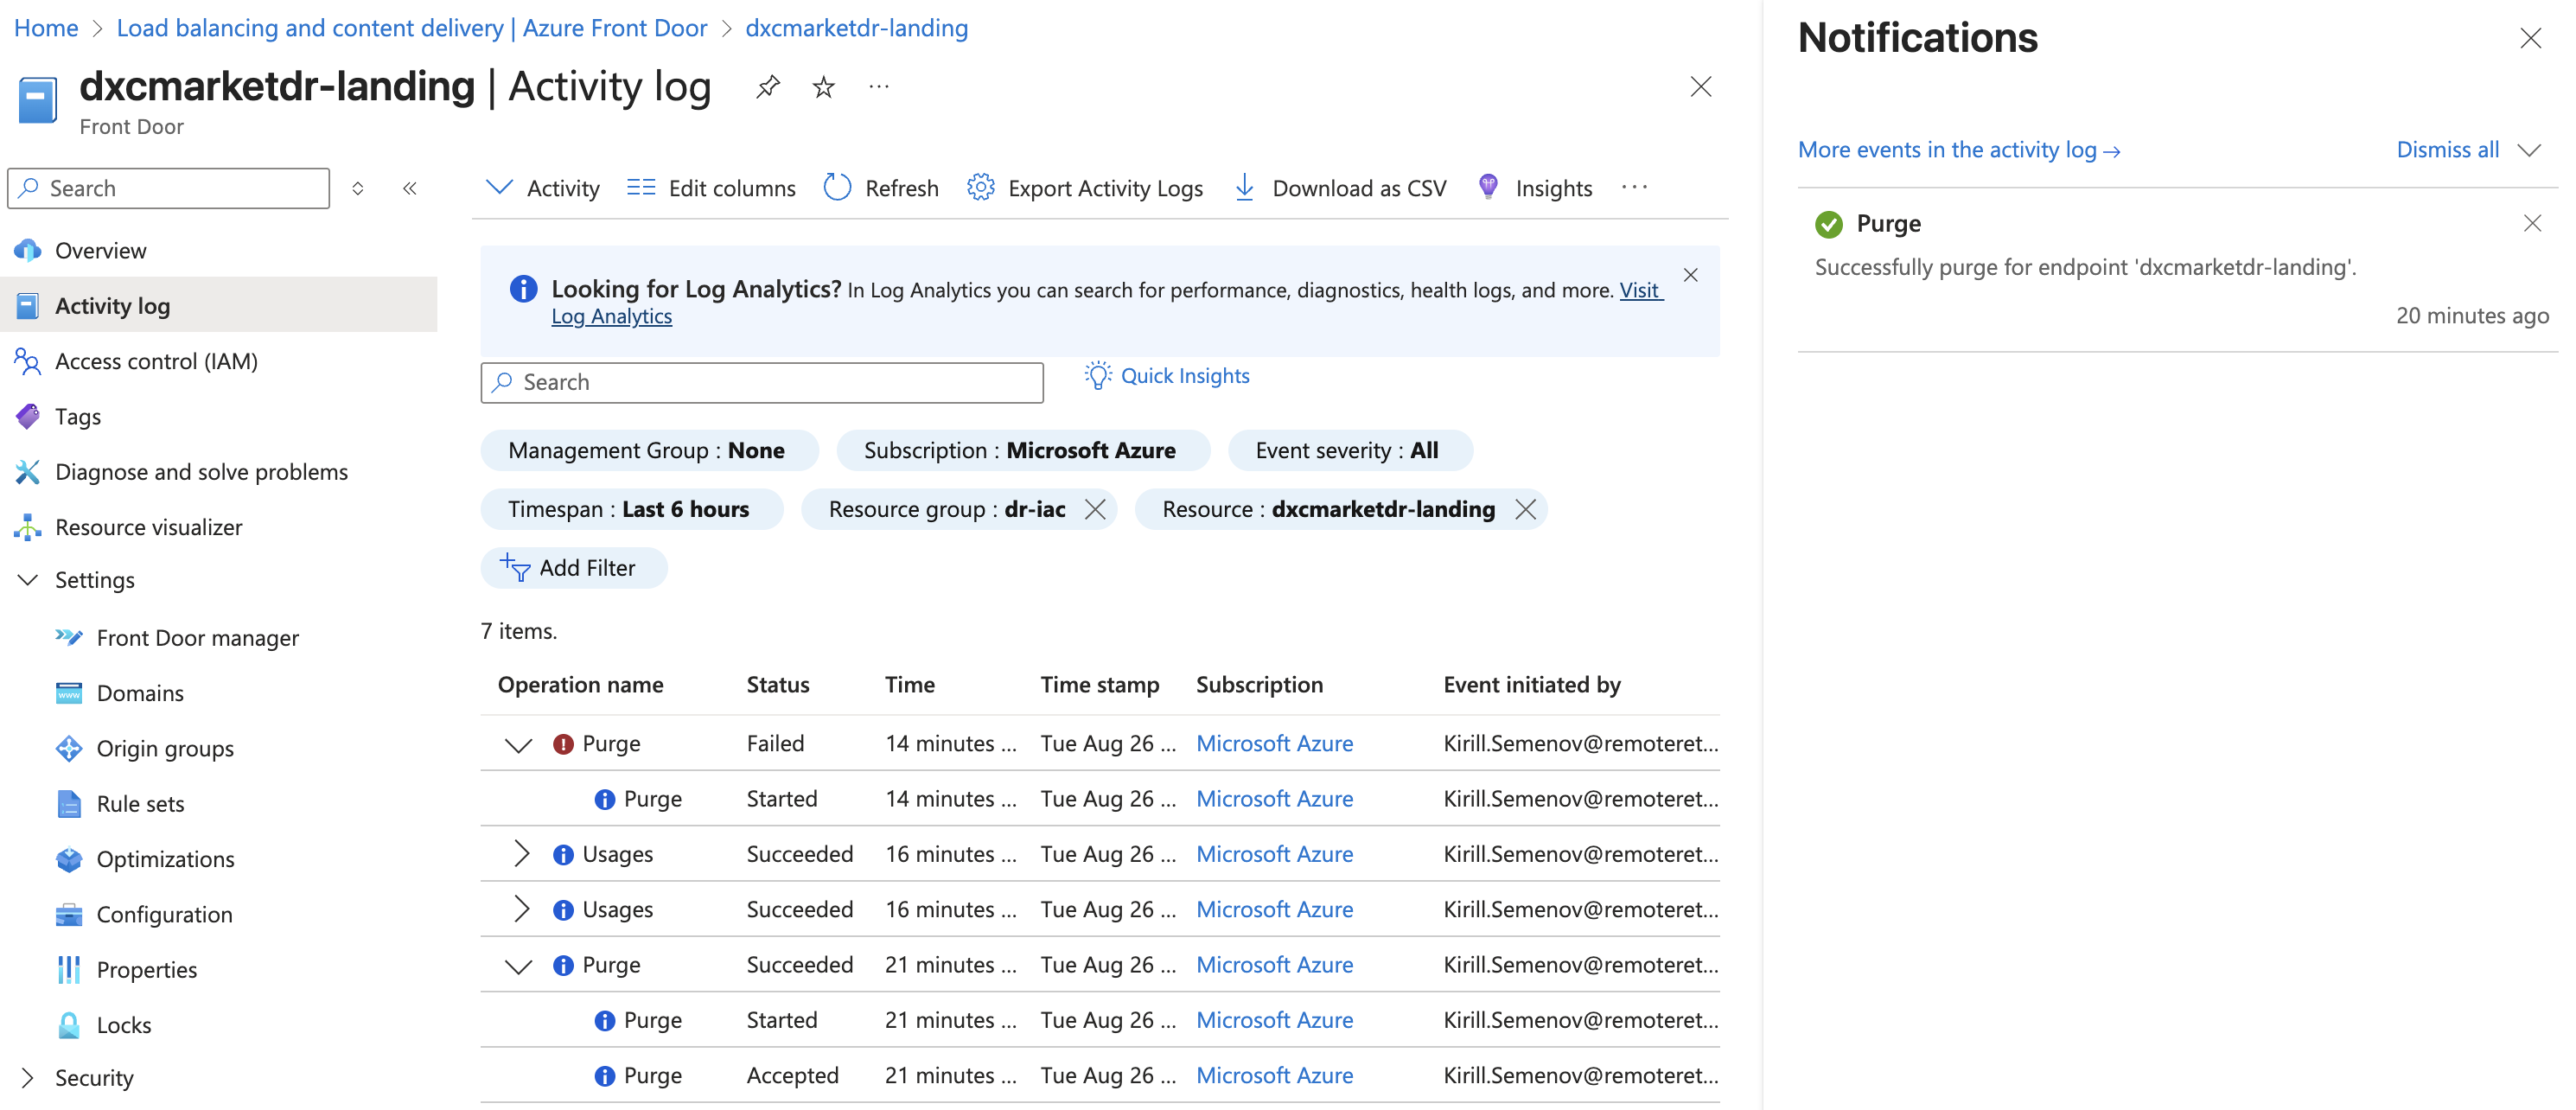
Task: Click Add Filter button
Action: (573, 568)
